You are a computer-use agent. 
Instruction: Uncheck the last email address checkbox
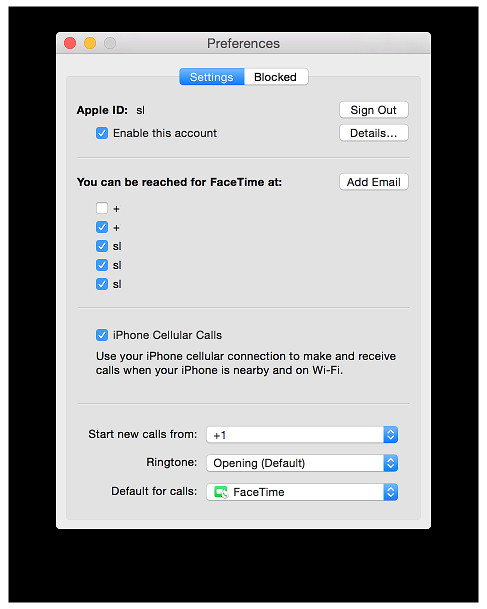tap(102, 284)
